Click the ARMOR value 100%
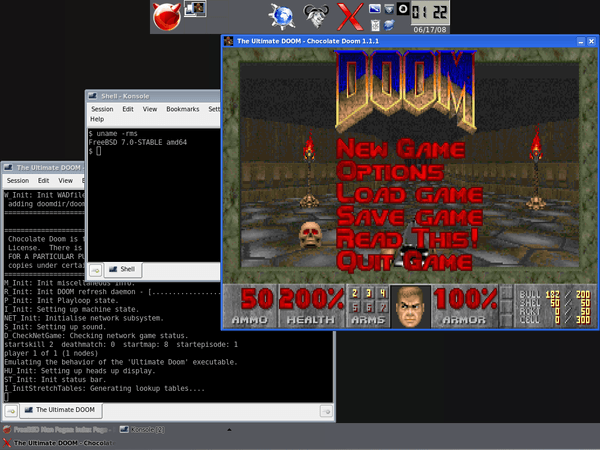Screen dimensions: 600x450 pos(465,299)
